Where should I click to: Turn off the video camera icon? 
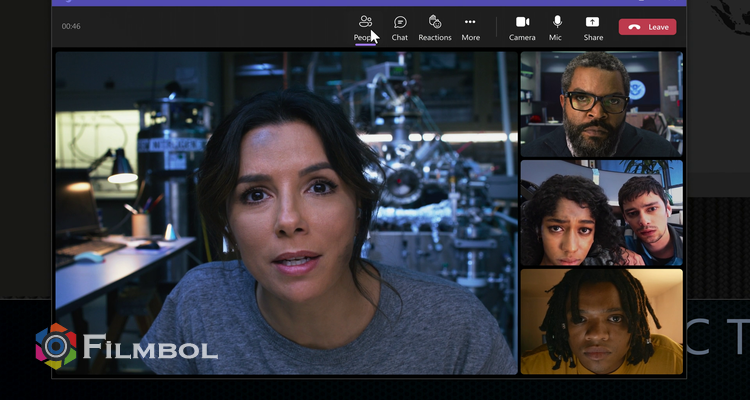tap(522, 22)
